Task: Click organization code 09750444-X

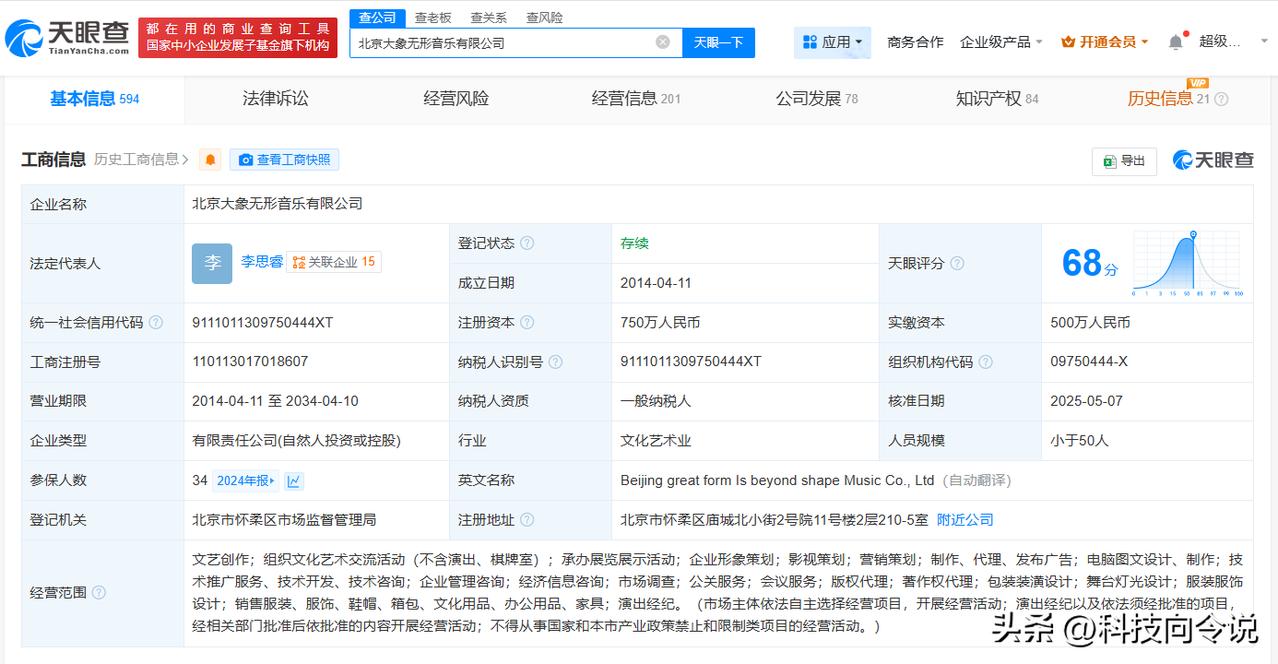Action: point(1089,361)
